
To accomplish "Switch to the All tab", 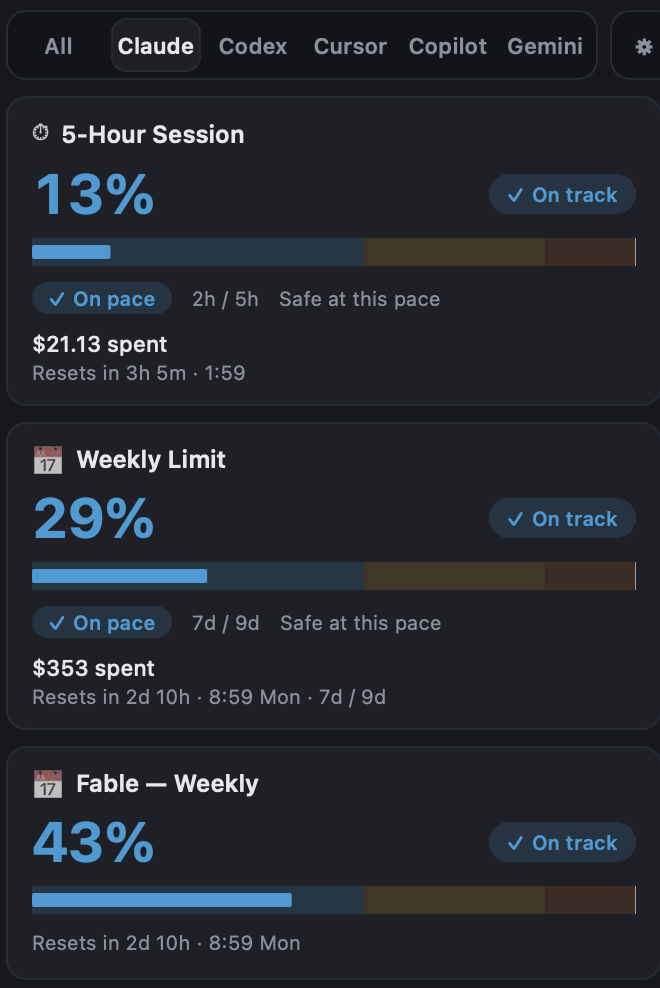I will [58, 45].
